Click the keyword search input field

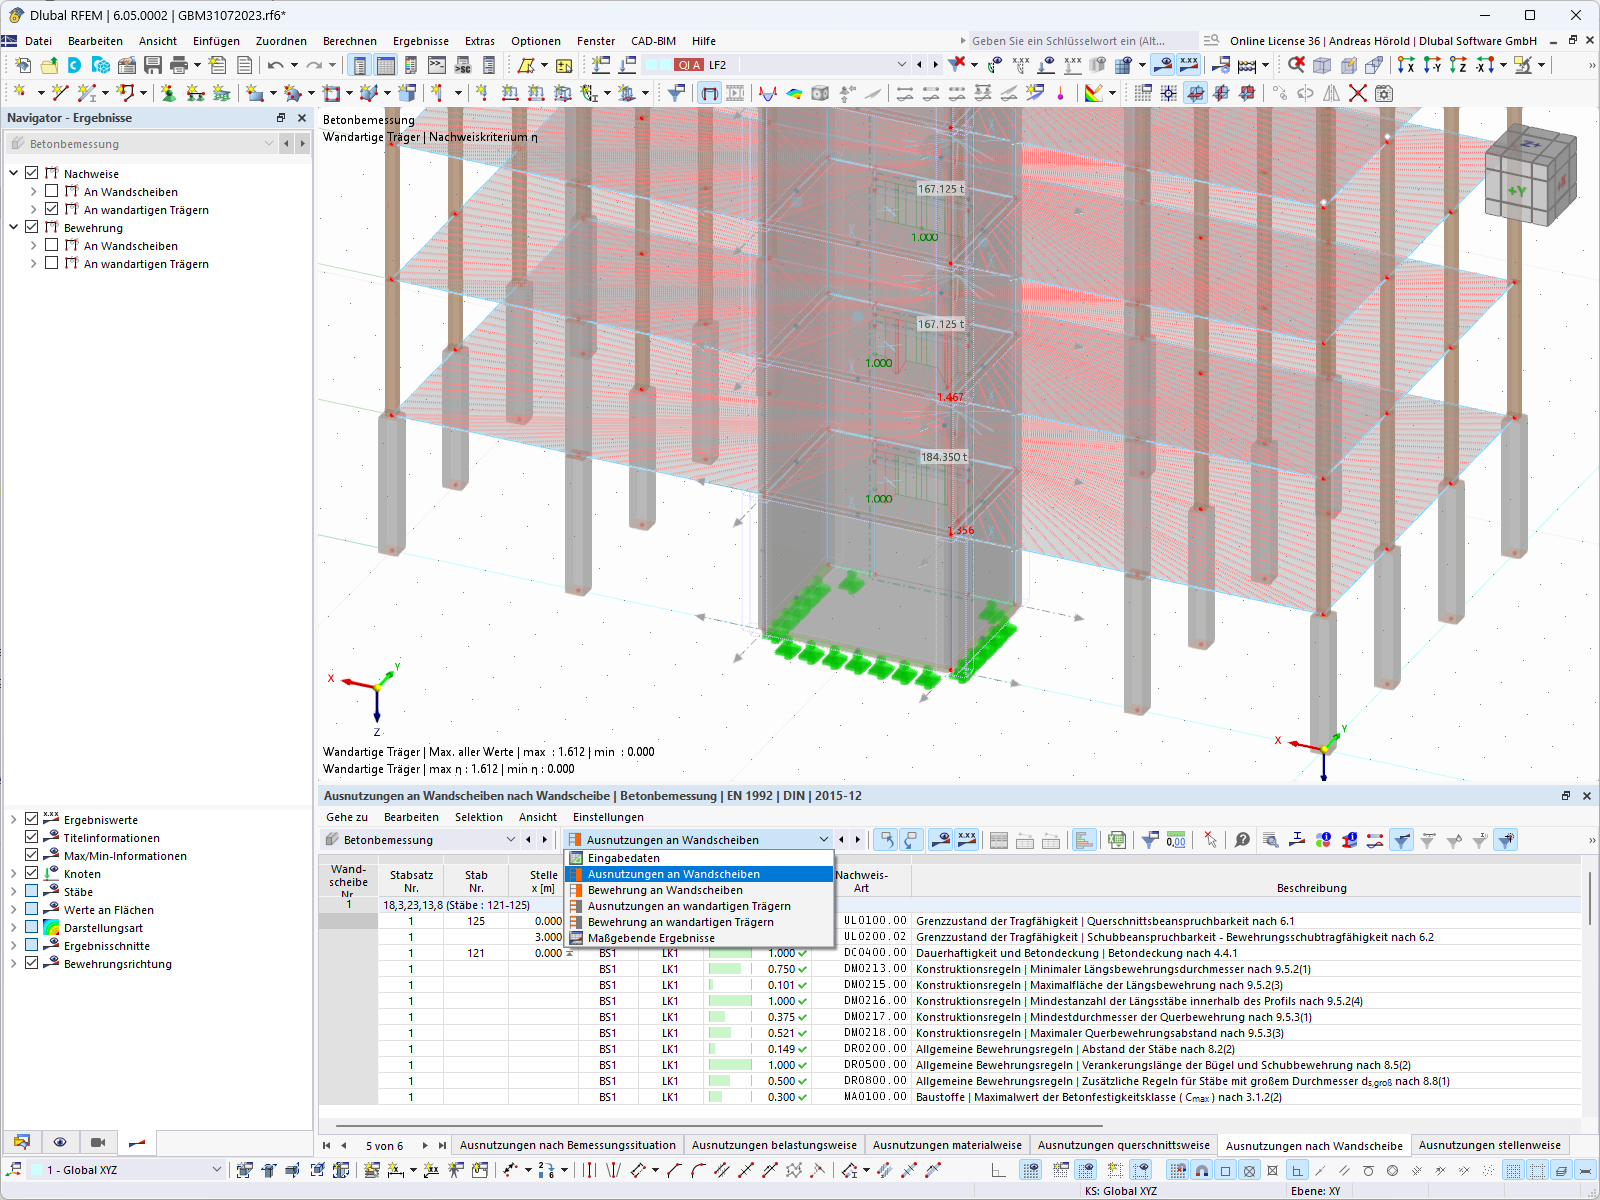click(x=1080, y=41)
